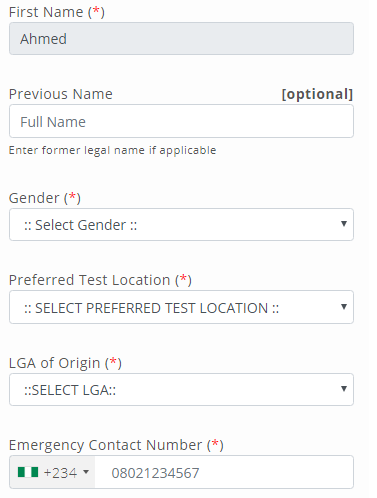
Task: Focus the Previous Name Full Name field
Action: [181, 121]
